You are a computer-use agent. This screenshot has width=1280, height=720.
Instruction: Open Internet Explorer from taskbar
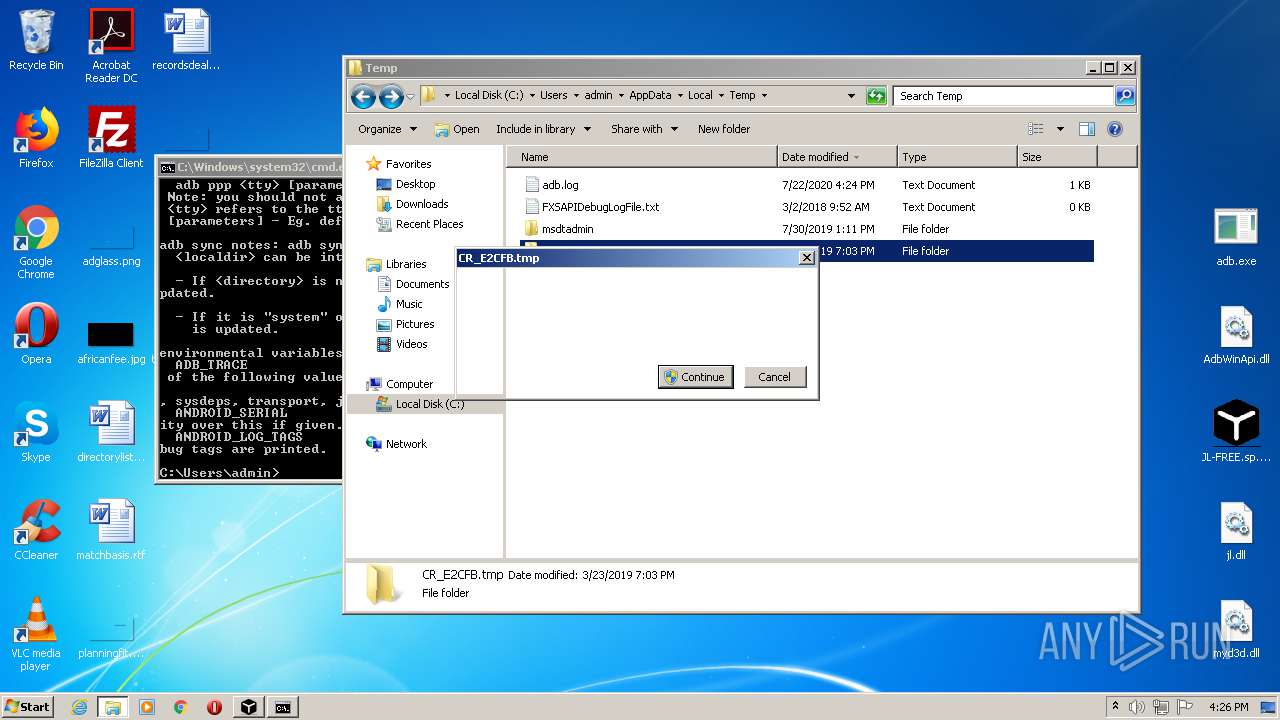(x=79, y=707)
